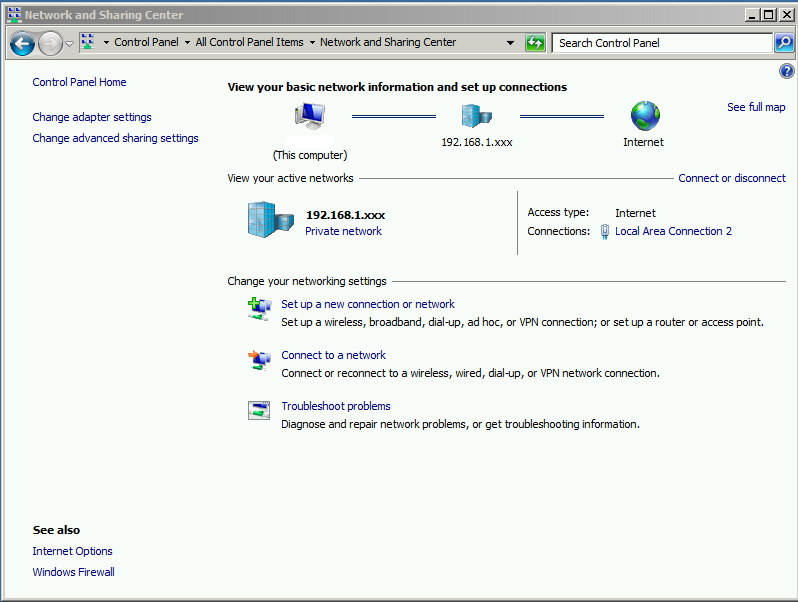Click 192.168.1.xxx label in network map
Screen dimensions: 798x602
(x=477, y=142)
